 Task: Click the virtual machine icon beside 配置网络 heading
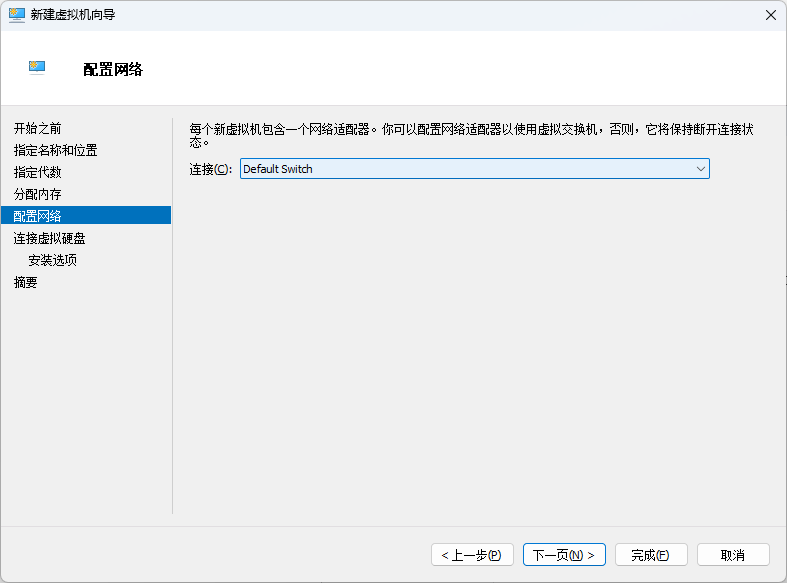37,67
